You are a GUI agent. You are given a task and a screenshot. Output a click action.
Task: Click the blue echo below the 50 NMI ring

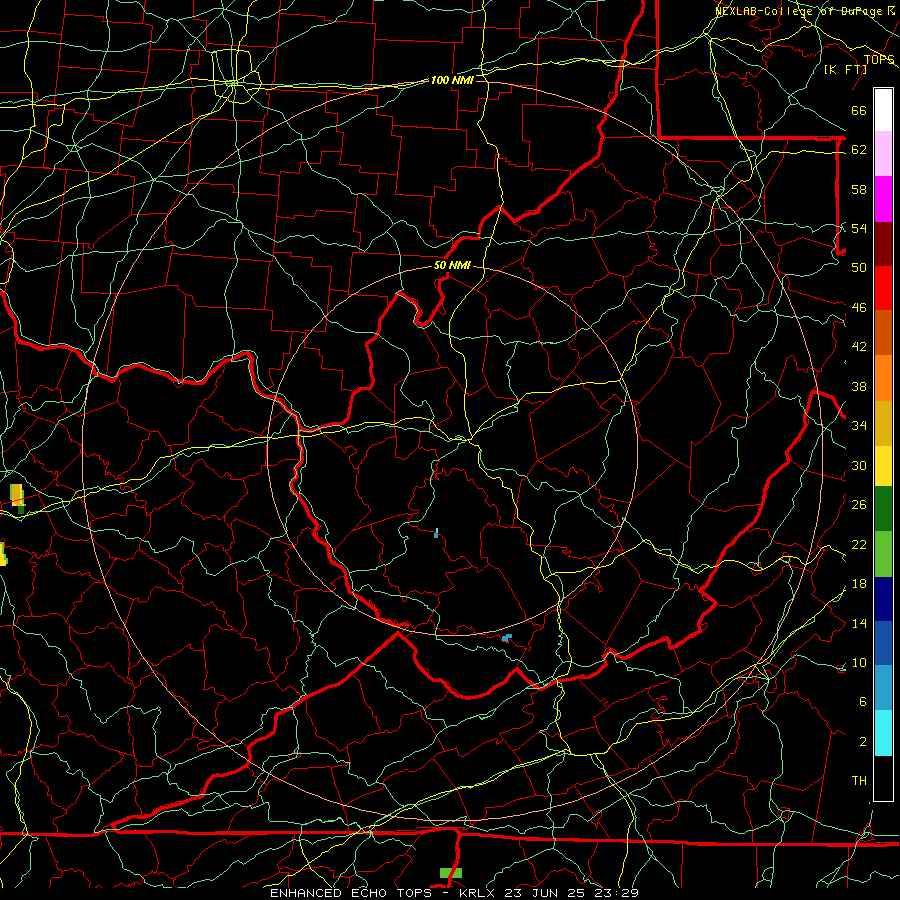(x=506, y=638)
